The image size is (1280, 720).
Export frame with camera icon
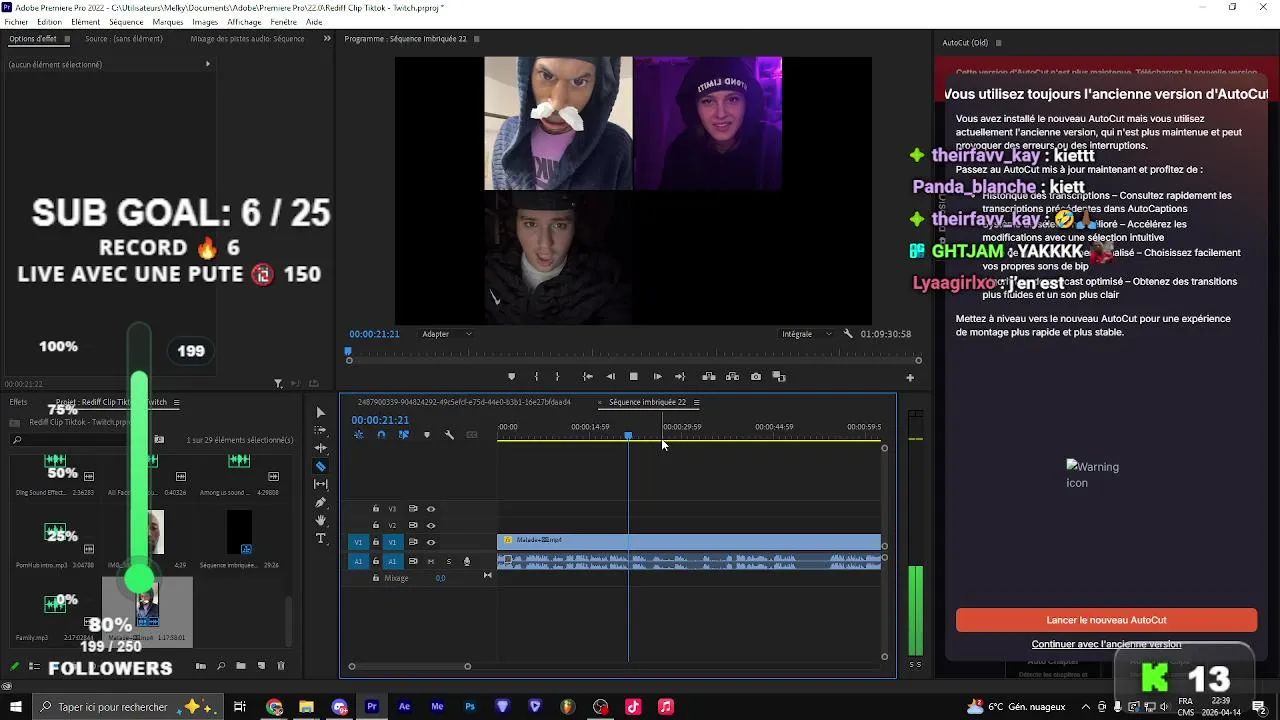(x=755, y=377)
